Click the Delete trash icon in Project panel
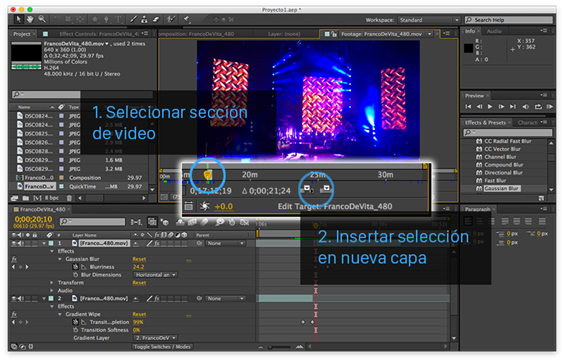 click(69, 198)
